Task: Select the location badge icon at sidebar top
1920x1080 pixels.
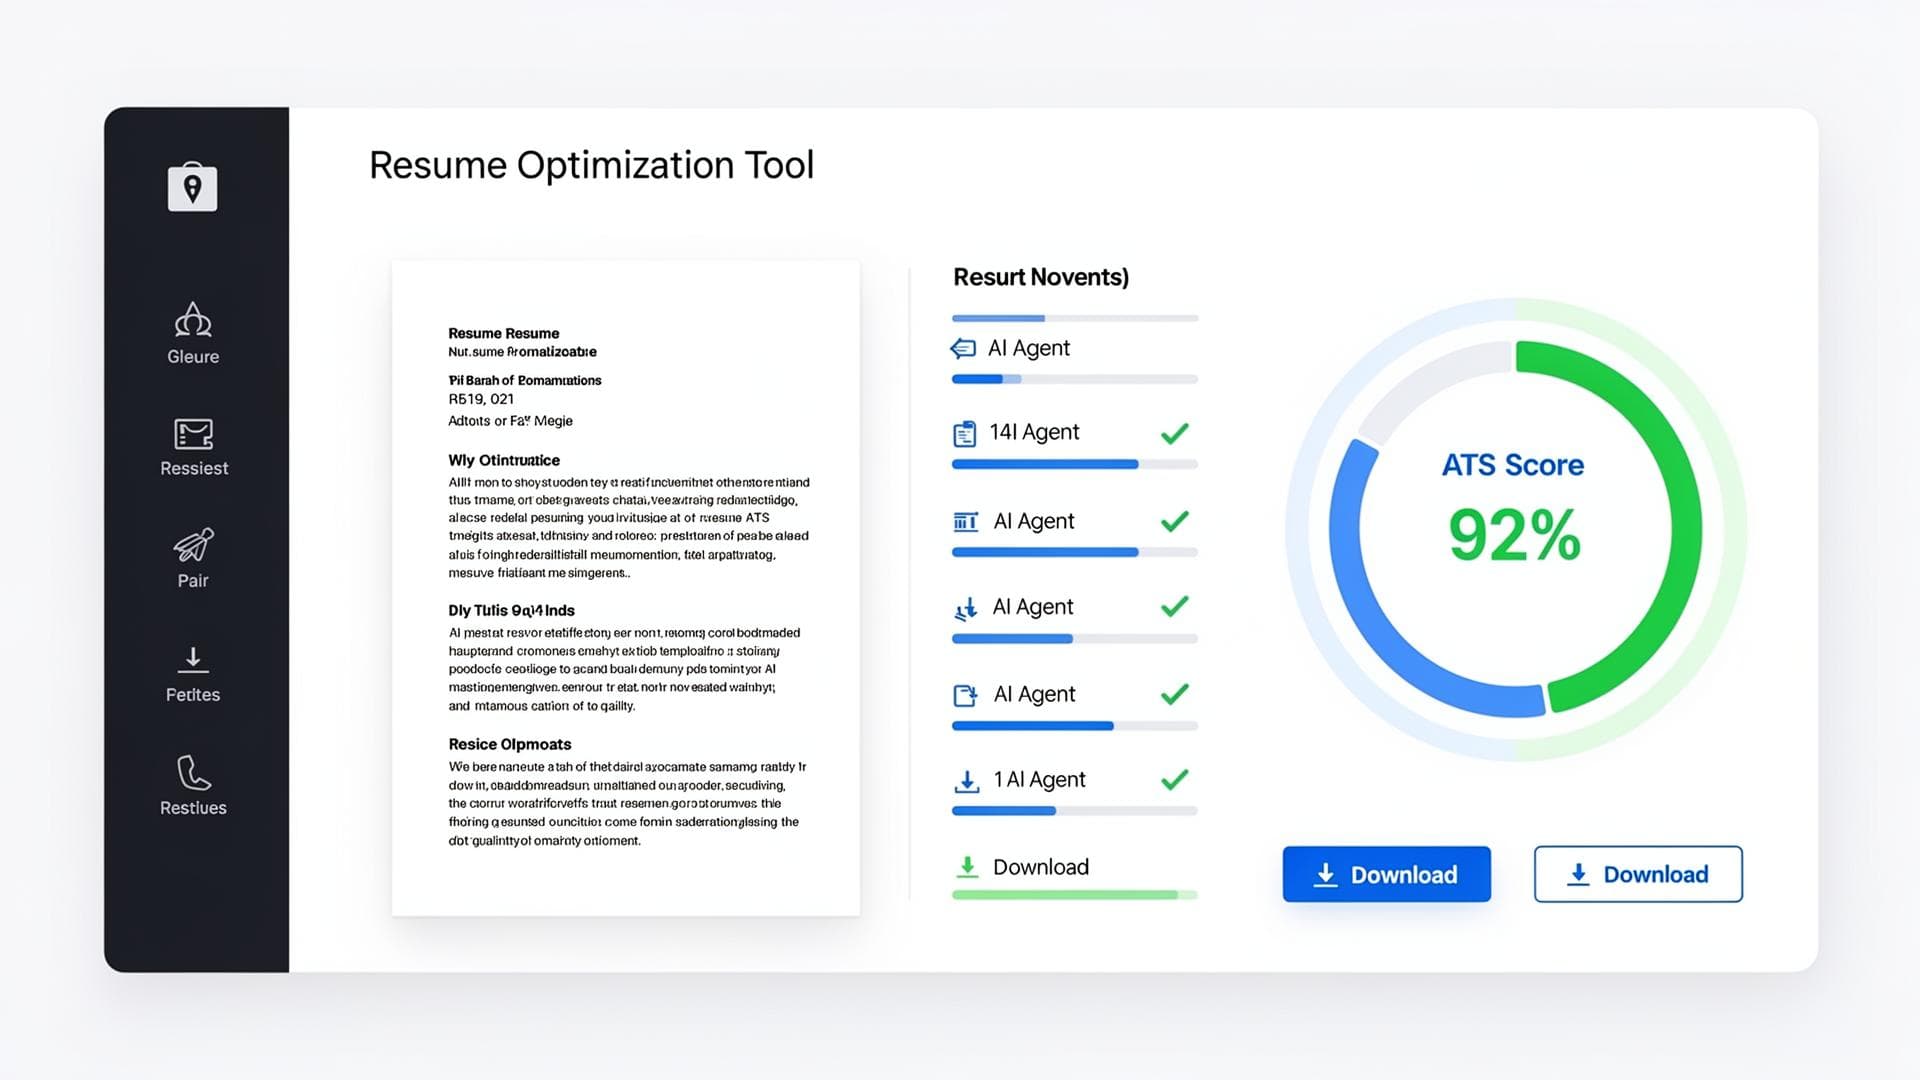Action: [192, 187]
